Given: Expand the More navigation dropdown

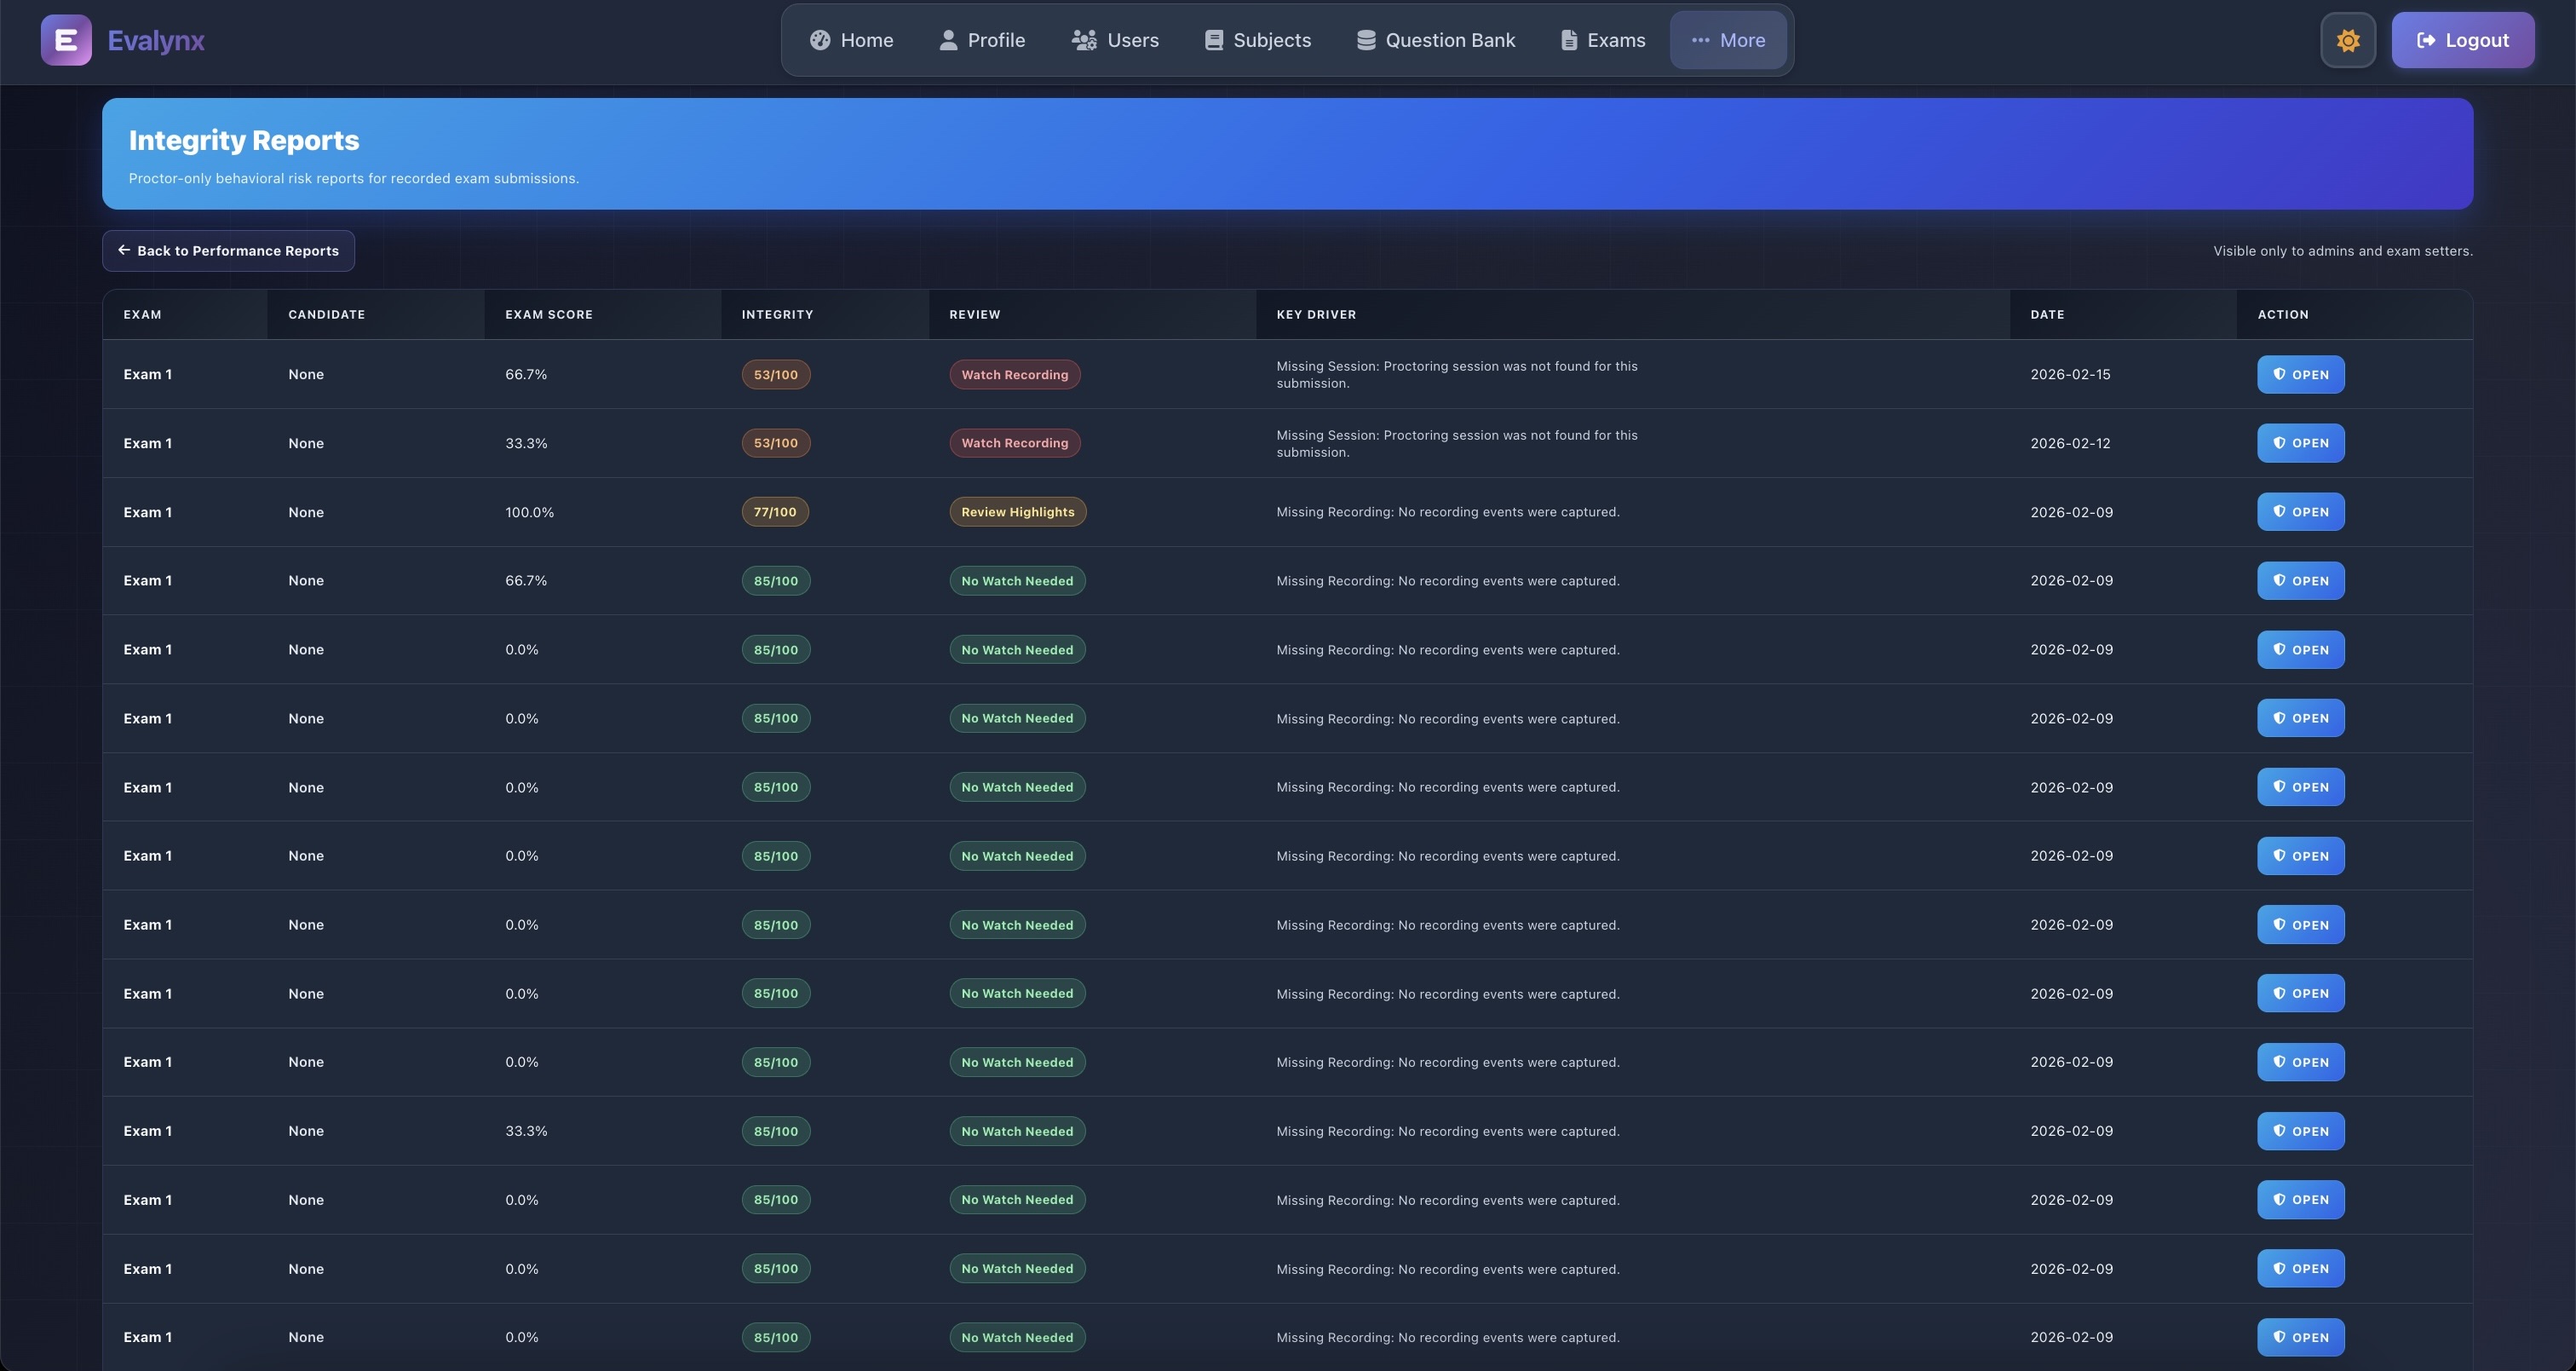Looking at the screenshot, I should click(x=1728, y=40).
